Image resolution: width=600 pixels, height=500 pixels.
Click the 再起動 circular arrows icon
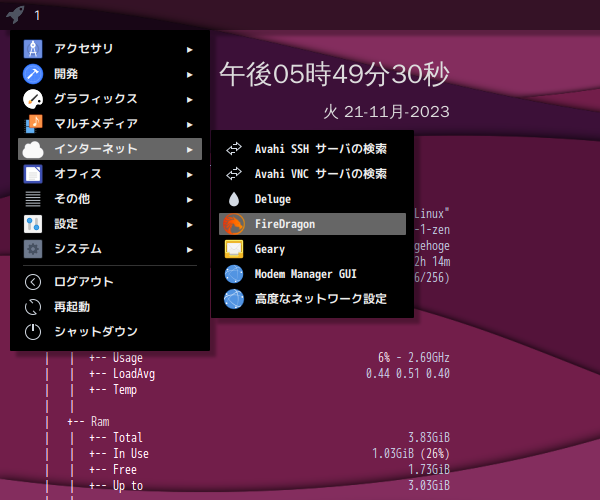pyautogui.click(x=33, y=307)
